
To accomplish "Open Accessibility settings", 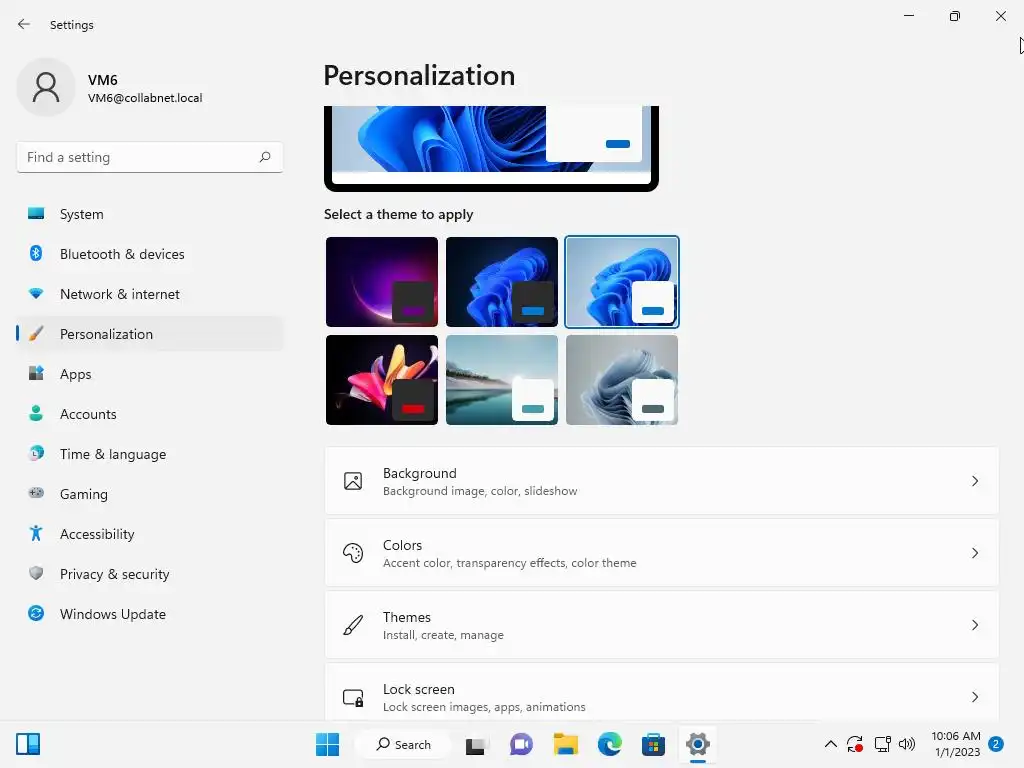I will 150,534.
